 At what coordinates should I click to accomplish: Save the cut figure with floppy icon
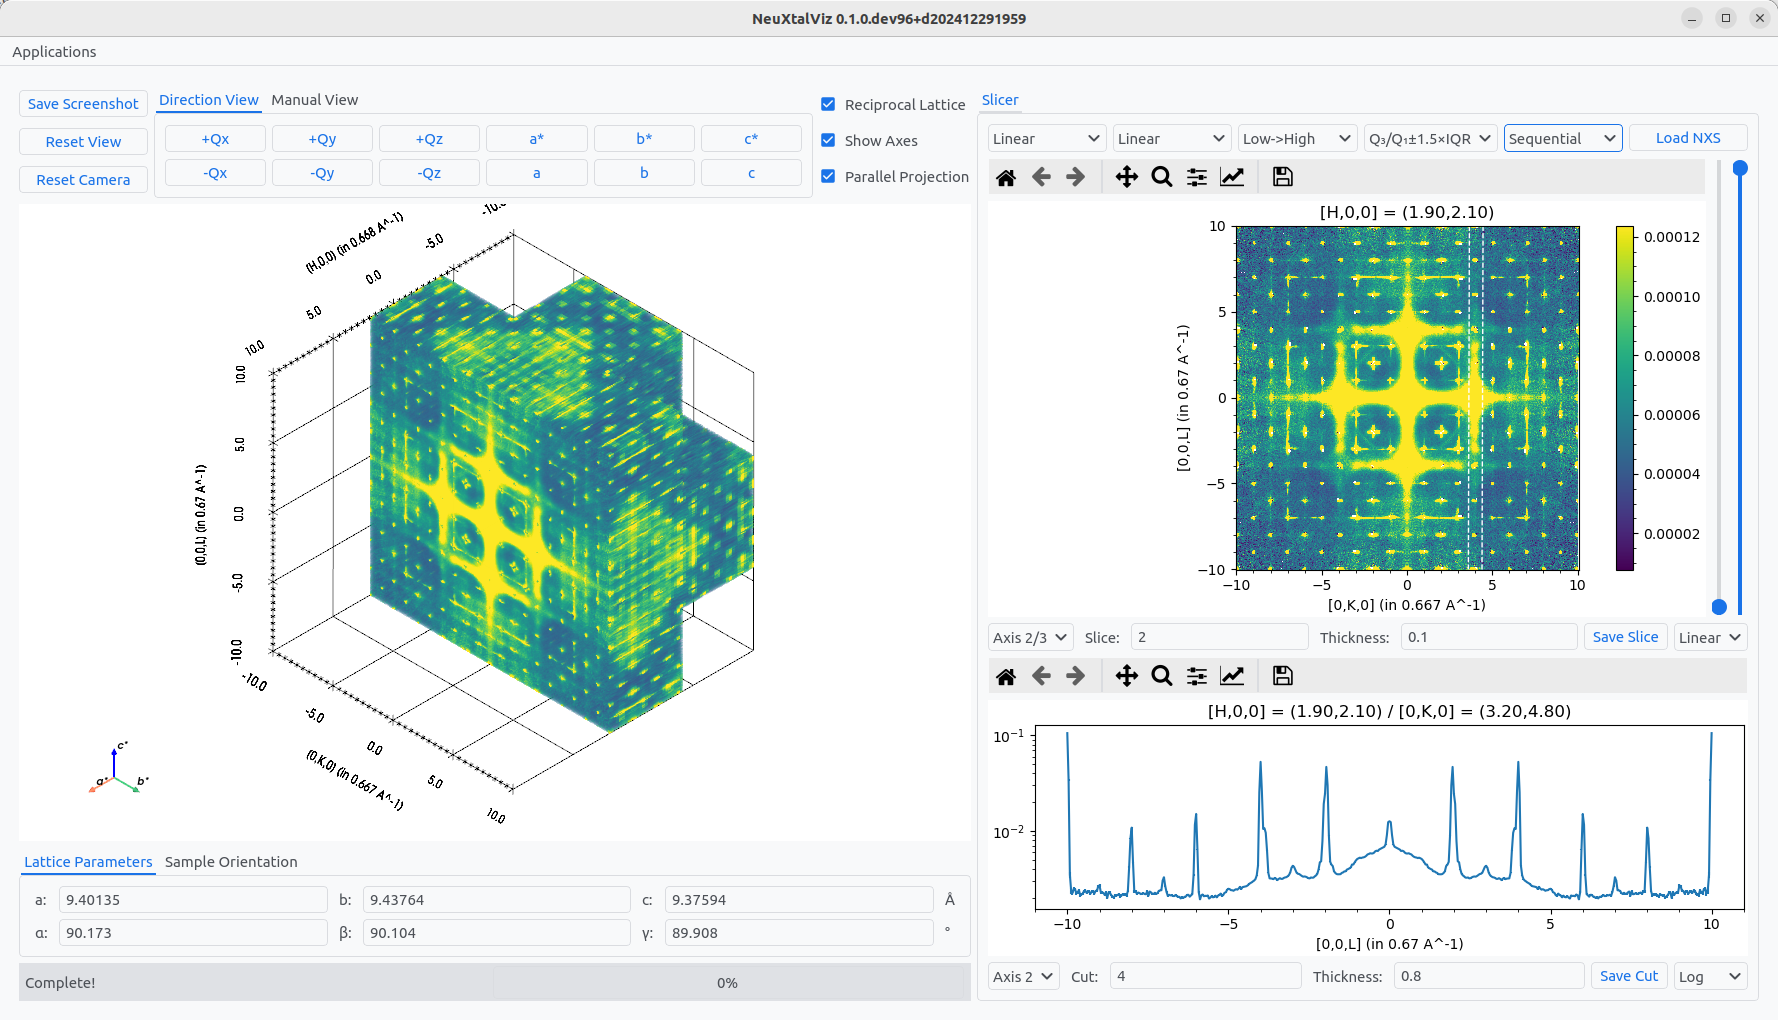pos(1282,676)
